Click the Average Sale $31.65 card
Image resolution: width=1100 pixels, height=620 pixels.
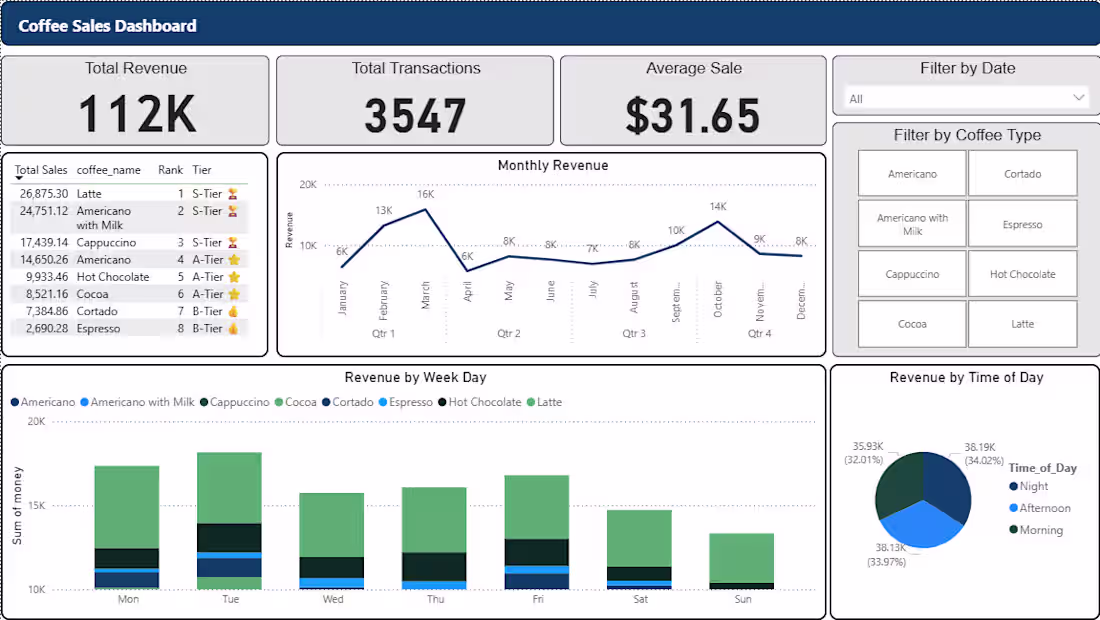click(693, 100)
